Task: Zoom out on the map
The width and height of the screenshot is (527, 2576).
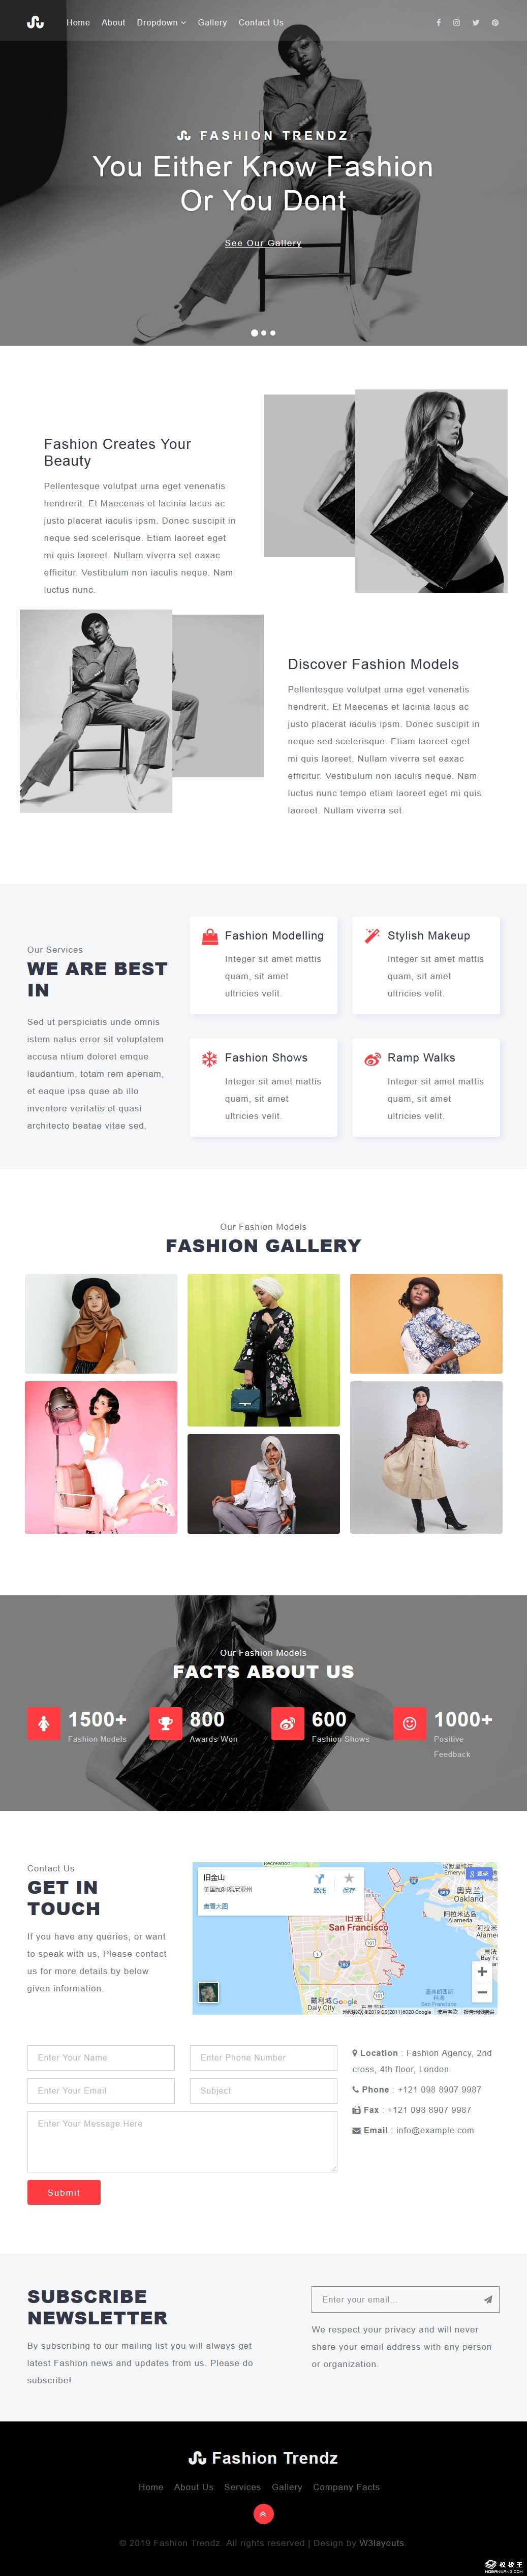Action: pyautogui.click(x=482, y=1992)
